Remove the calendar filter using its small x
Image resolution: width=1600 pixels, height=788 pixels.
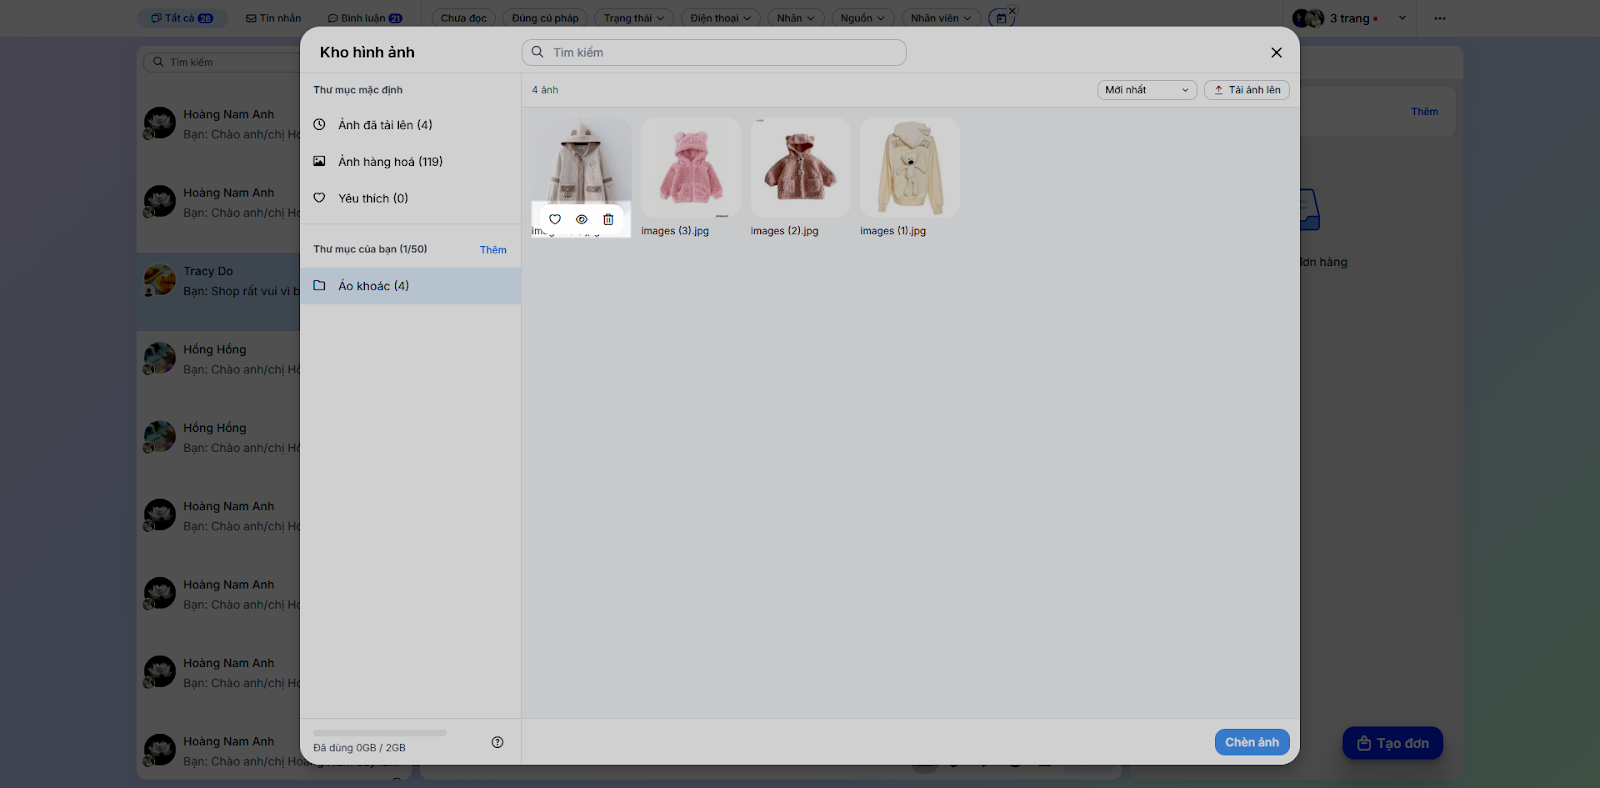coord(1012,11)
